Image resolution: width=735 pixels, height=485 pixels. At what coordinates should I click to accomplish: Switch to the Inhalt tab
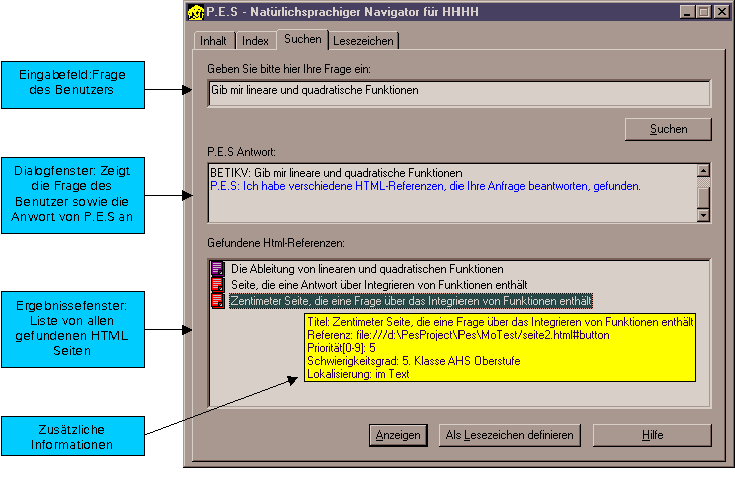point(214,41)
